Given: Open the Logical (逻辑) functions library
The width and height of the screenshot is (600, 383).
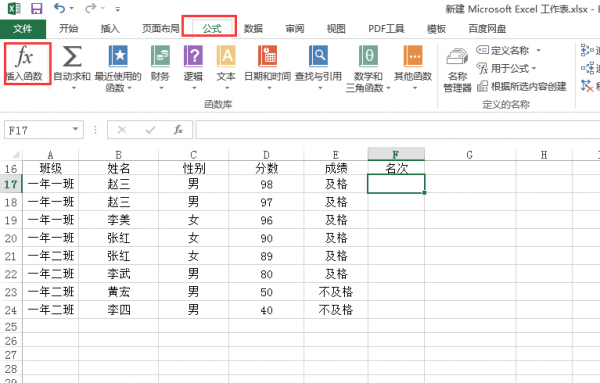Looking at the screenshot, I should point(193,63).
